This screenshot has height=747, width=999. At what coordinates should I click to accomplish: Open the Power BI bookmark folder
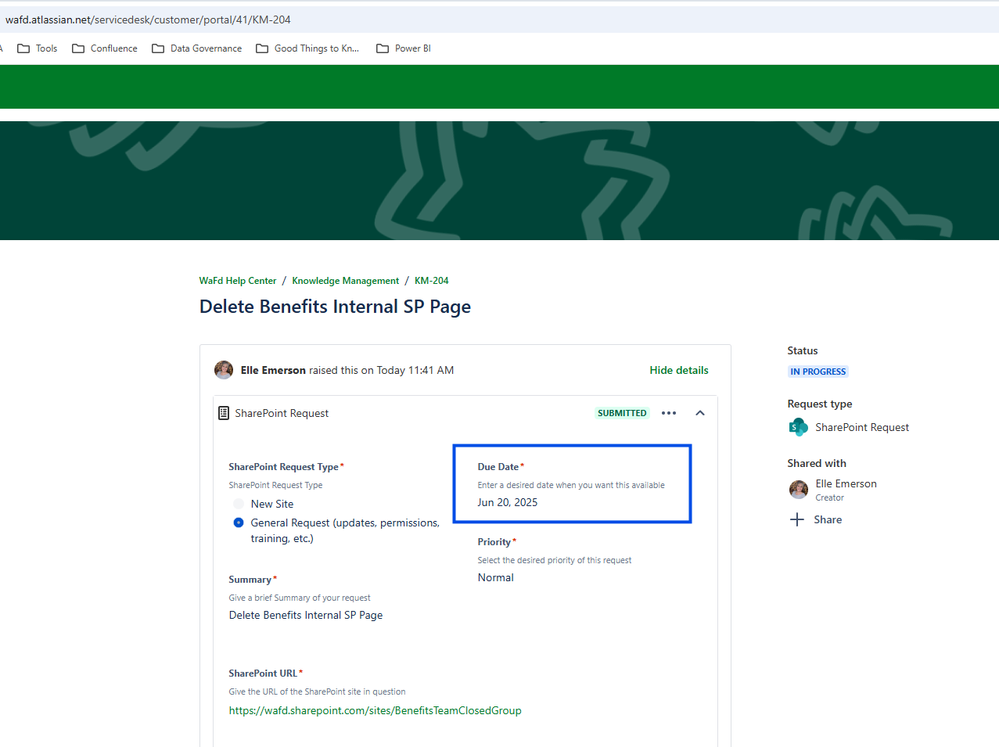[403, 48]
